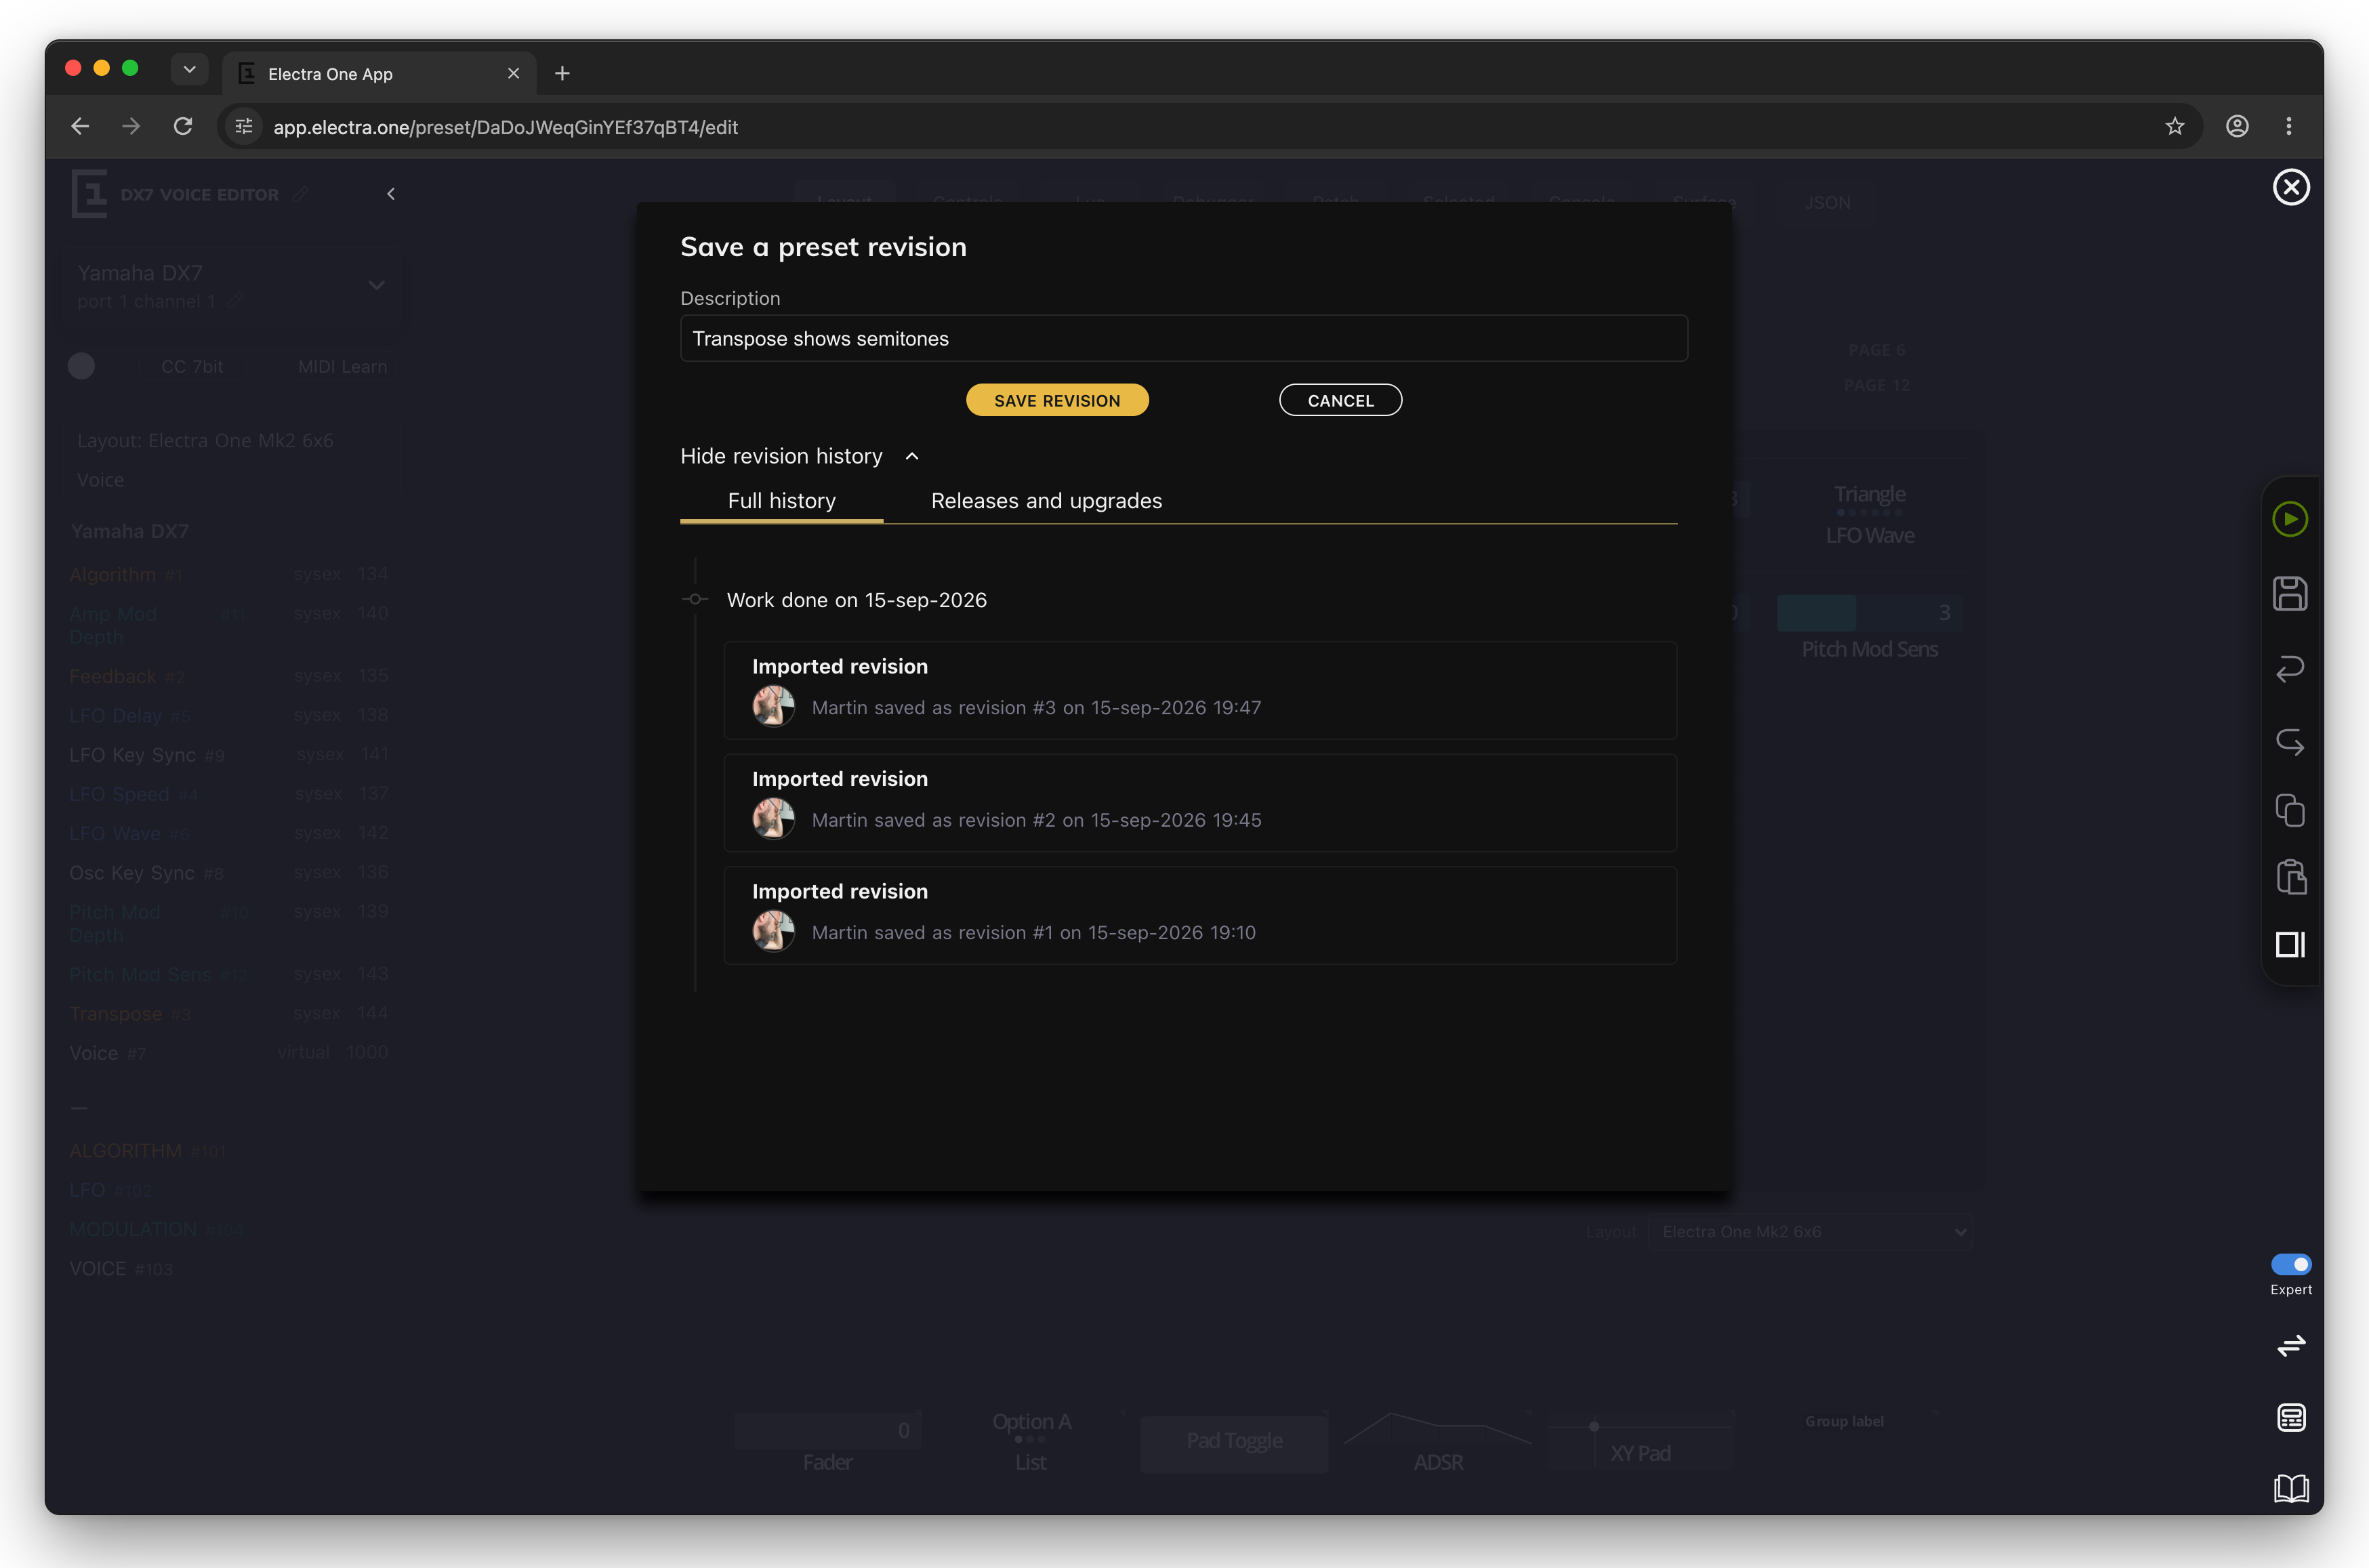This screenshot has height=1568, width=2369.
Task: Select VOICE #103 group row
Action: [121, 1269]
